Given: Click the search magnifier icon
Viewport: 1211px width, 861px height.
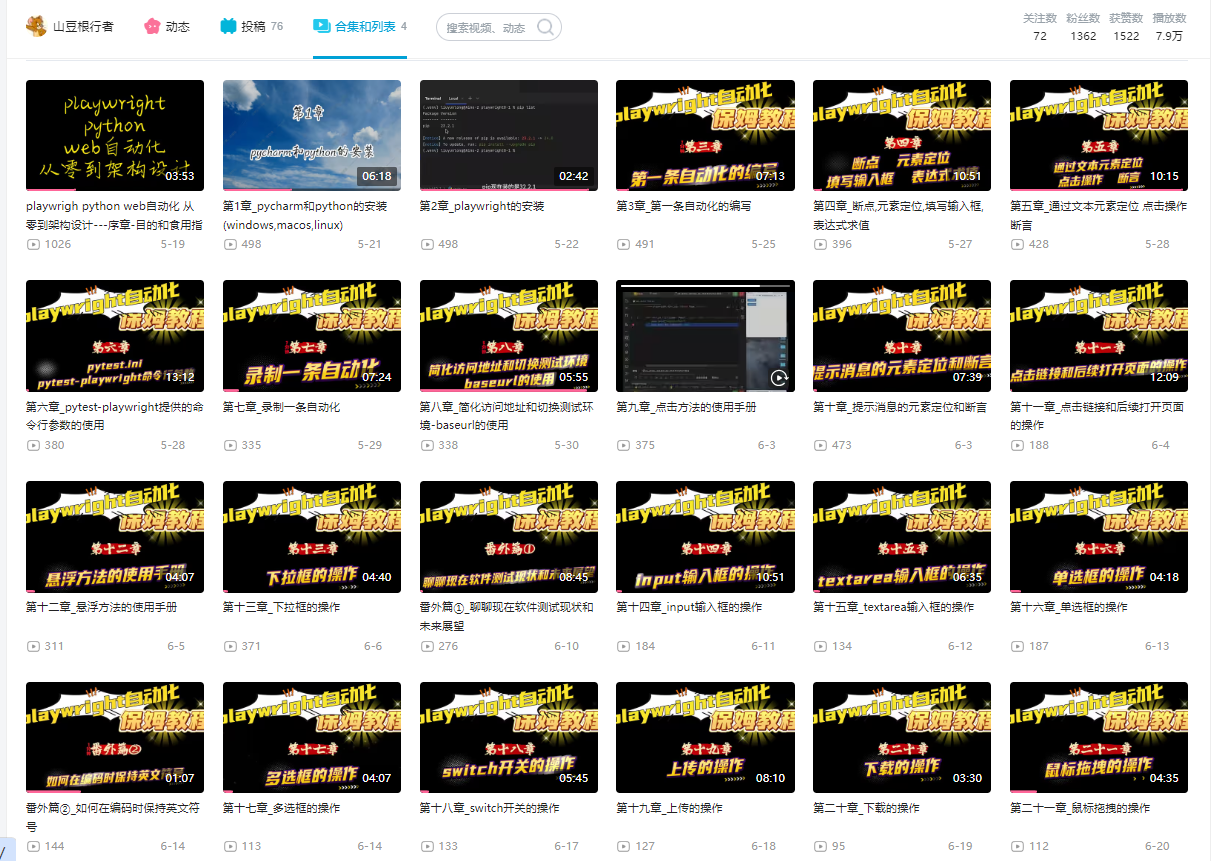Looking at the screenshot, I should 546,27.
